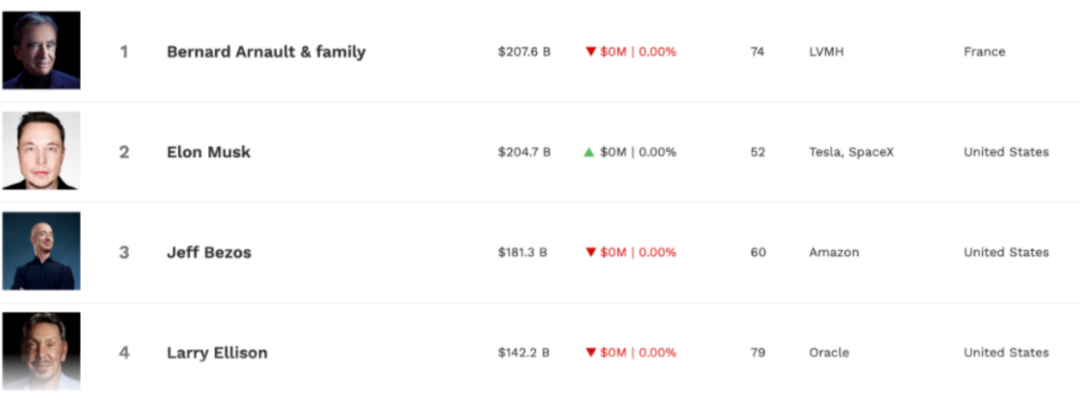The image size is (1080, 401).
Task: Select the France country label
Action: [x=984, y=52]
